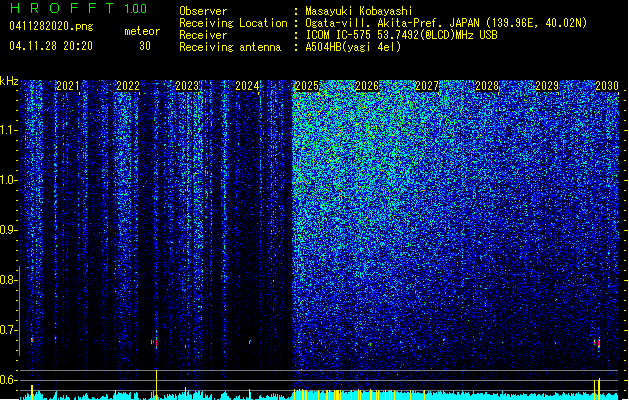Click the Receiving Location label

[233, 23]
